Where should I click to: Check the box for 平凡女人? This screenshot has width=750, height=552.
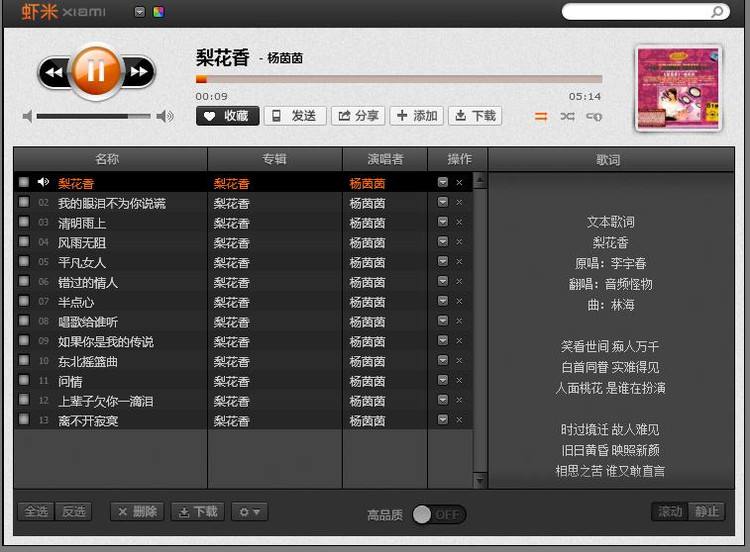tap(23, 261)
